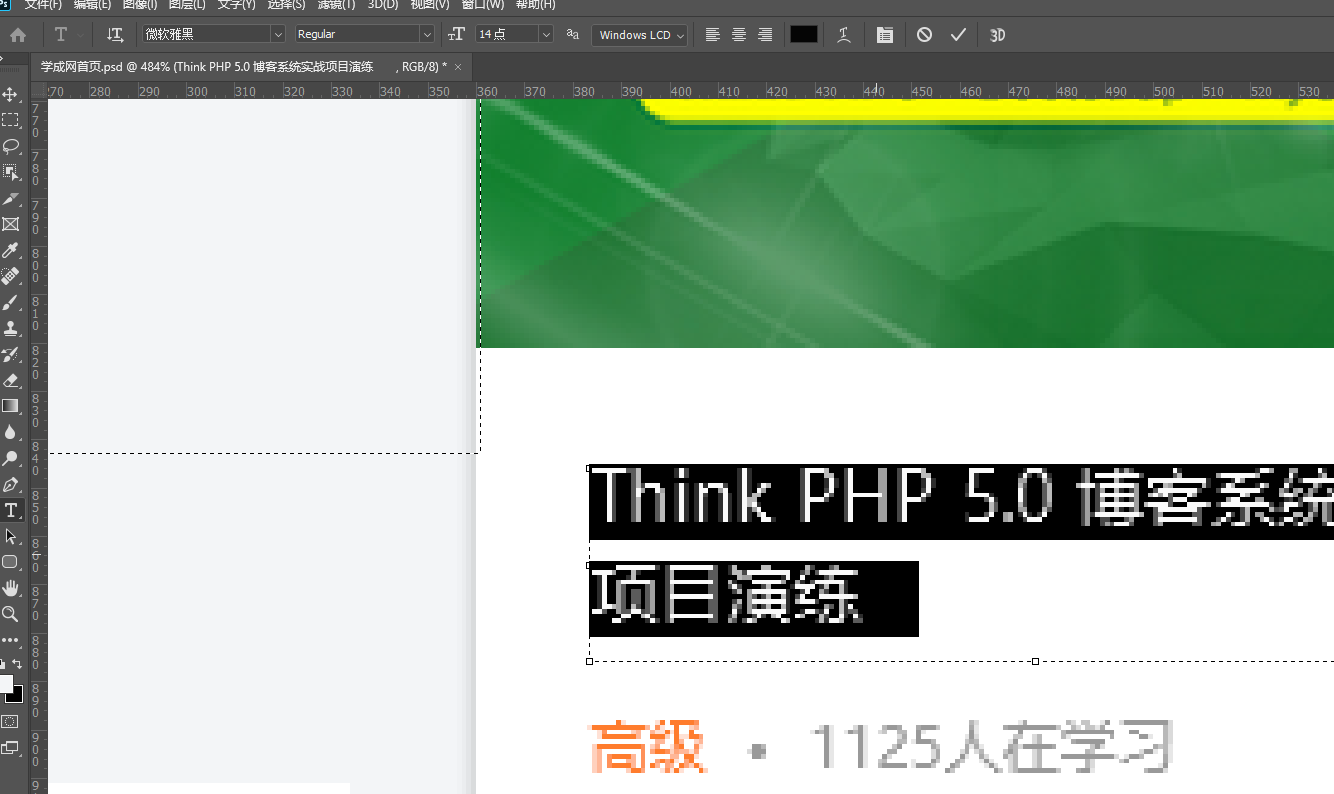
Task: Select the Eraser tool
Action: (x=10, y=380)
